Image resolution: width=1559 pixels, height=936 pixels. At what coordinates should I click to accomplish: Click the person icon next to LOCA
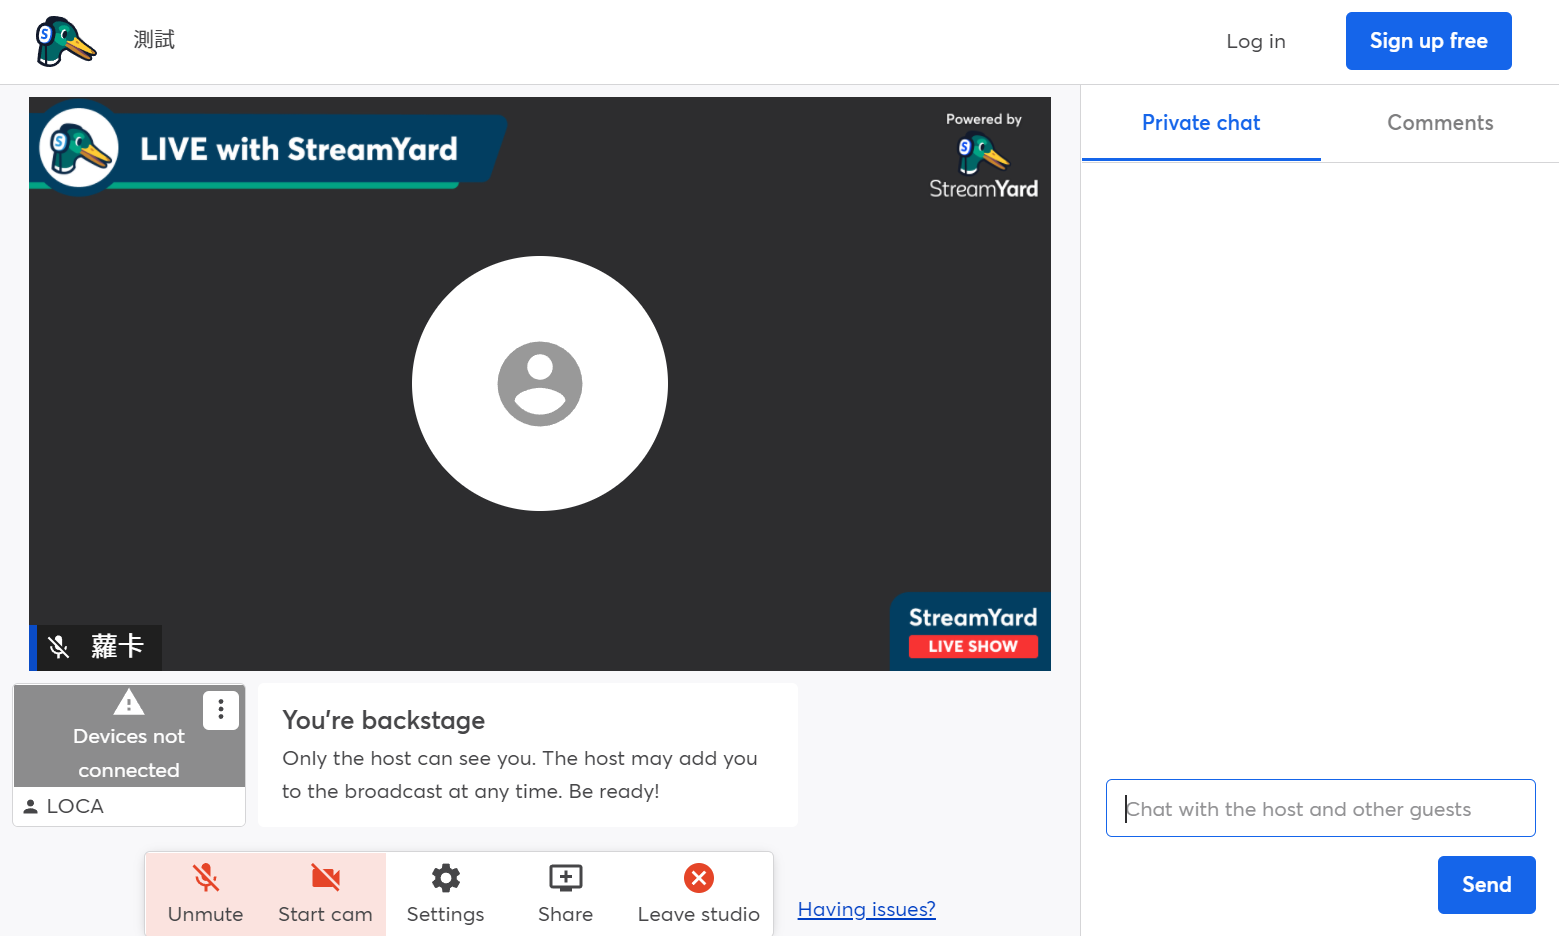coord(30,806)
